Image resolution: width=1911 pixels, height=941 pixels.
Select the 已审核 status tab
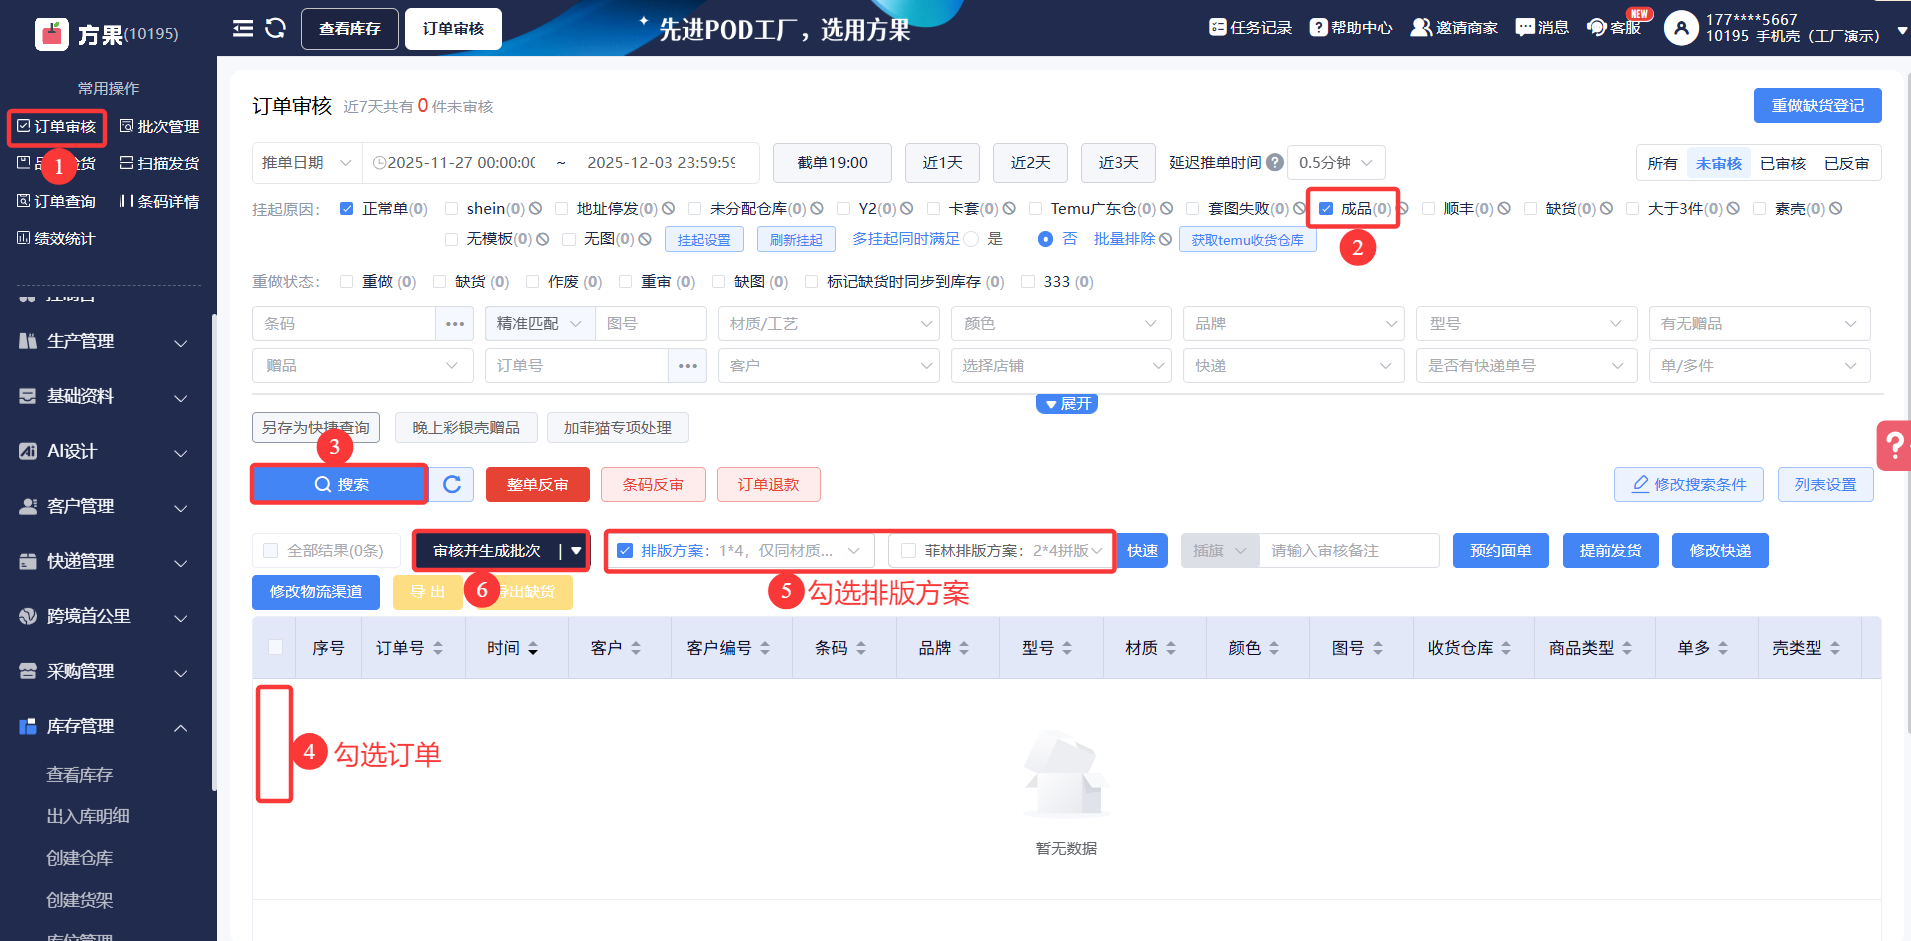point(1783,163)
